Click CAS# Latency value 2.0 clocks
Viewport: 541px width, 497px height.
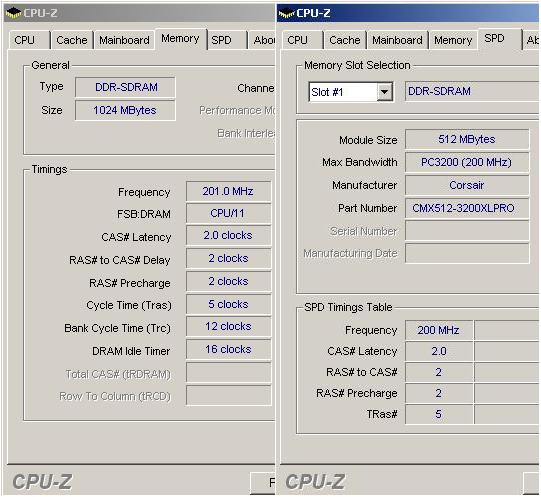tap(228, 235)
